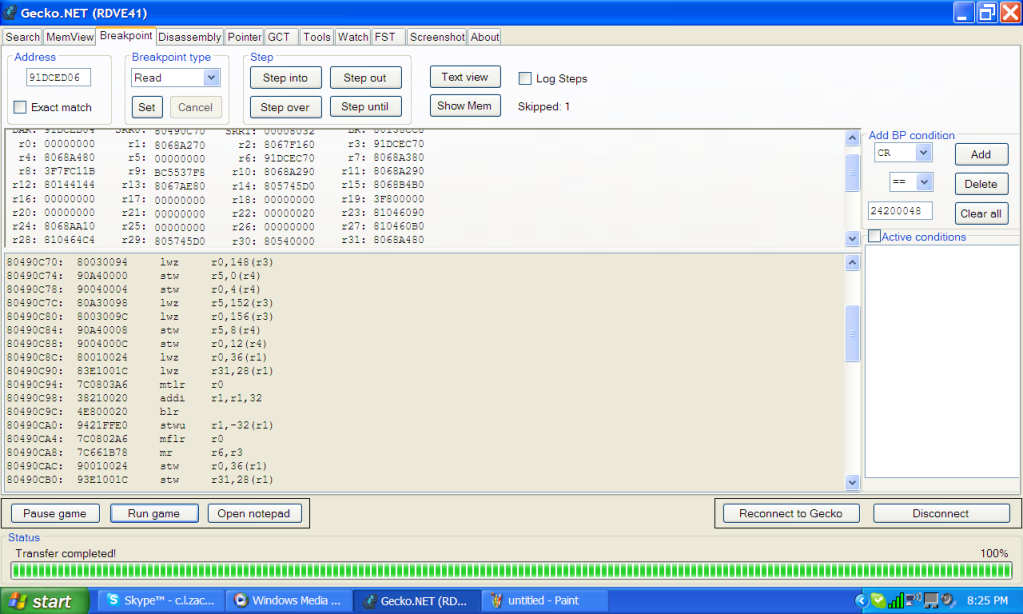Click the Step into button
This screenshot has width=1023, height=614.
(x=285, y=78)
